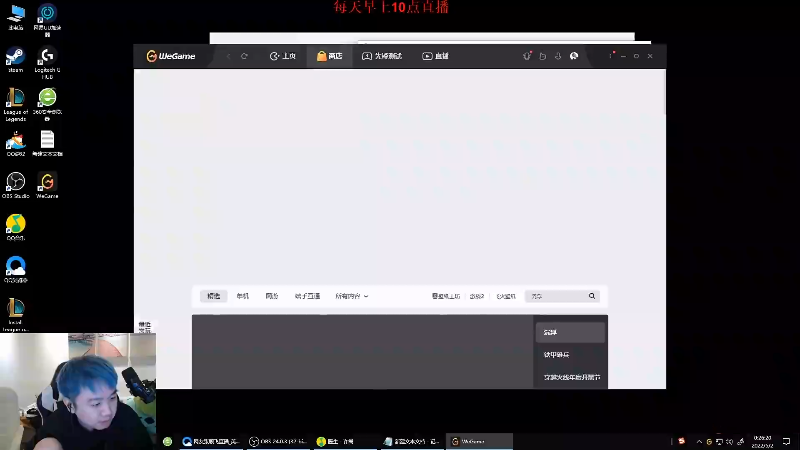Expand the 所有内容 dropdown in the store
Screen dimensions: 800x450
352,296
